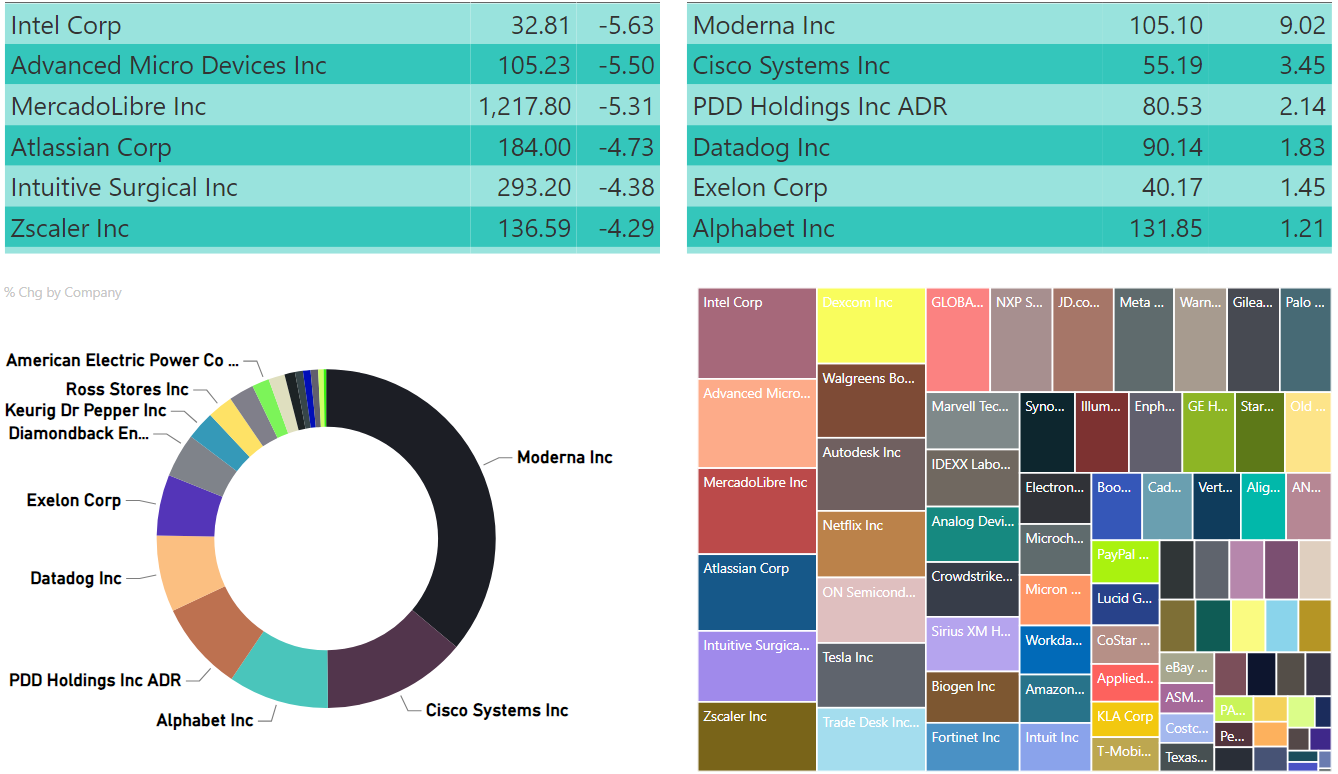Click Ross Stores Inc donut label

point(127,389)
